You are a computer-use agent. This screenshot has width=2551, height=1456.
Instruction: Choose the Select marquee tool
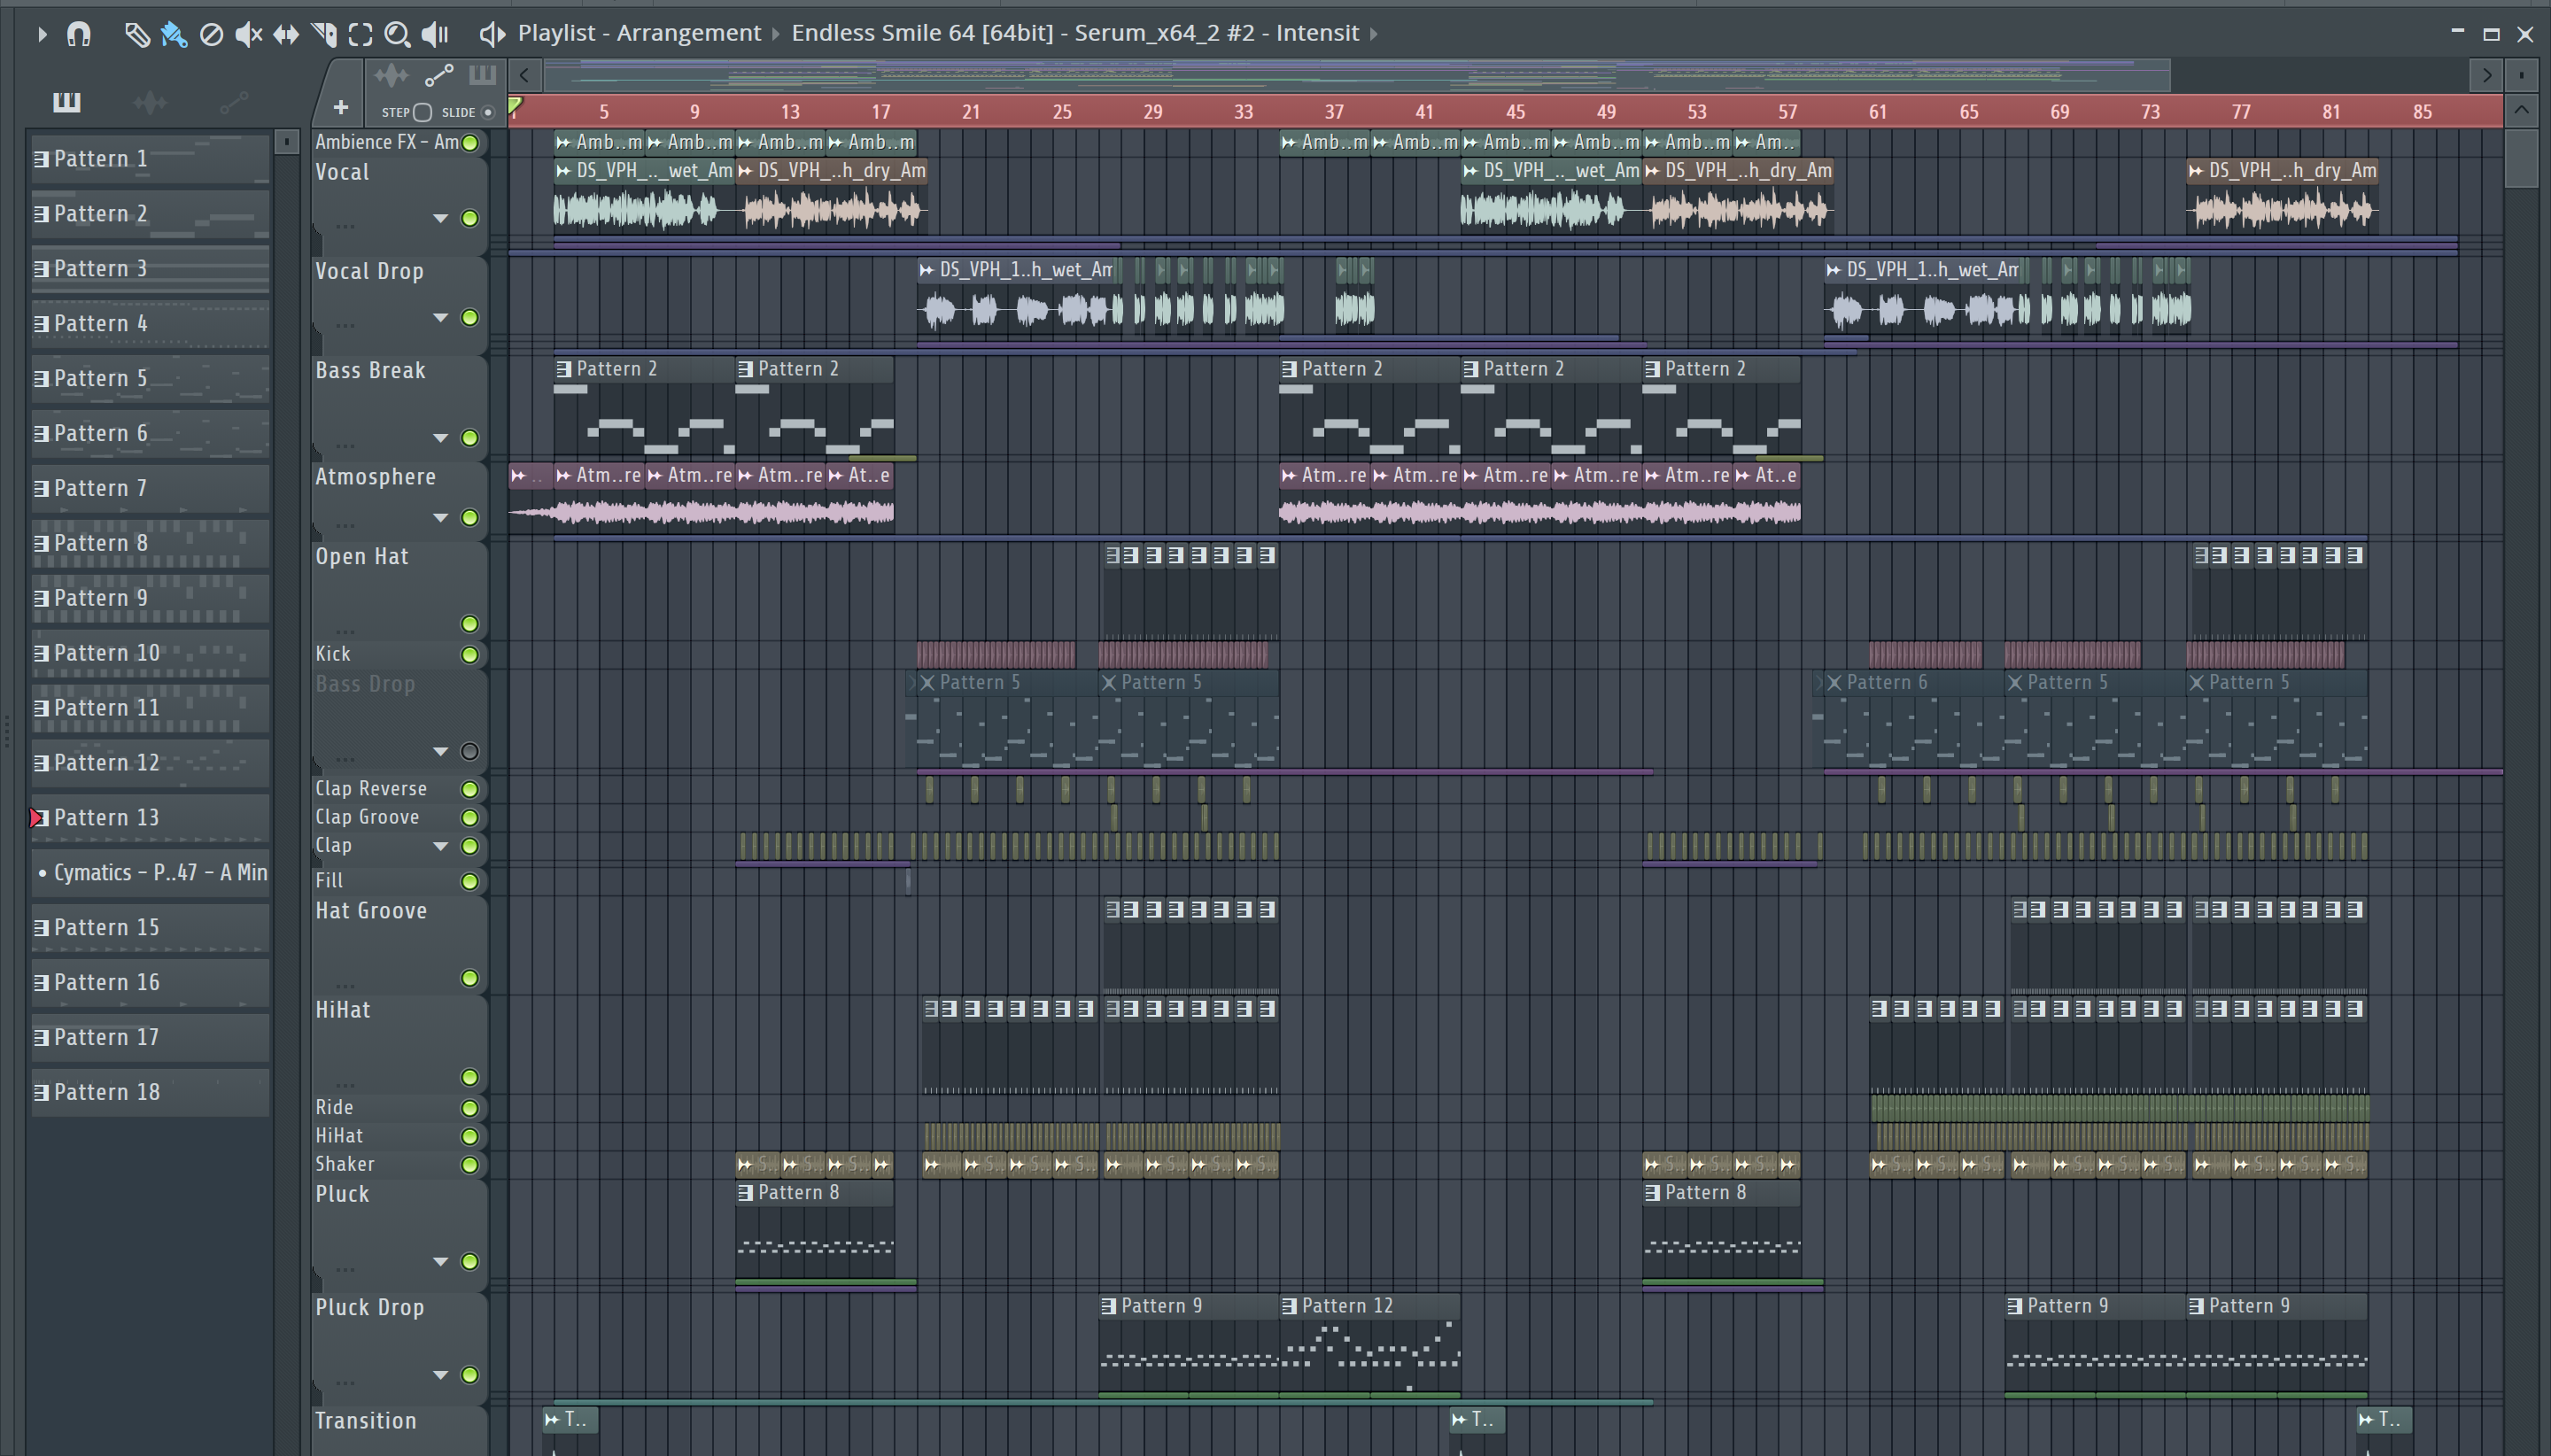(360, 34)
